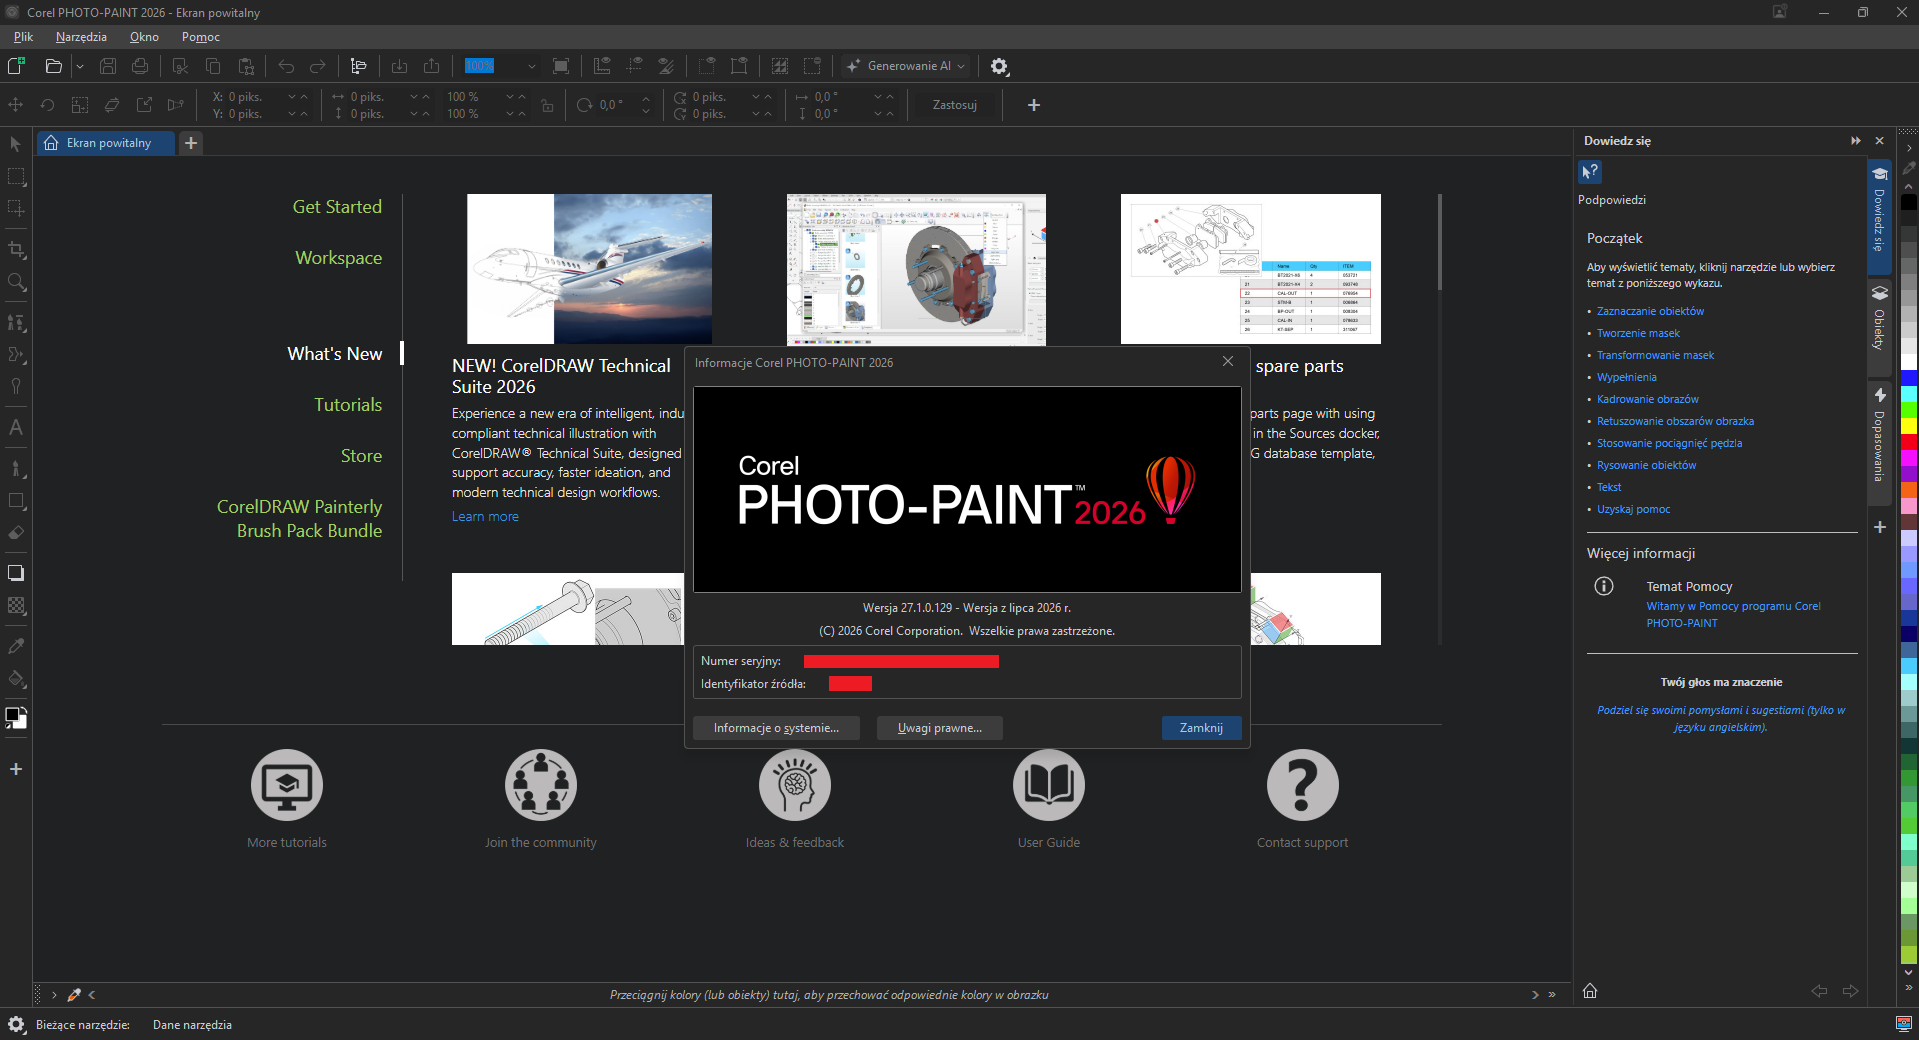Click Zamknij to close the dialog
The width and height of the screenshot is (1919, 1040).
tap(1201, 728)
